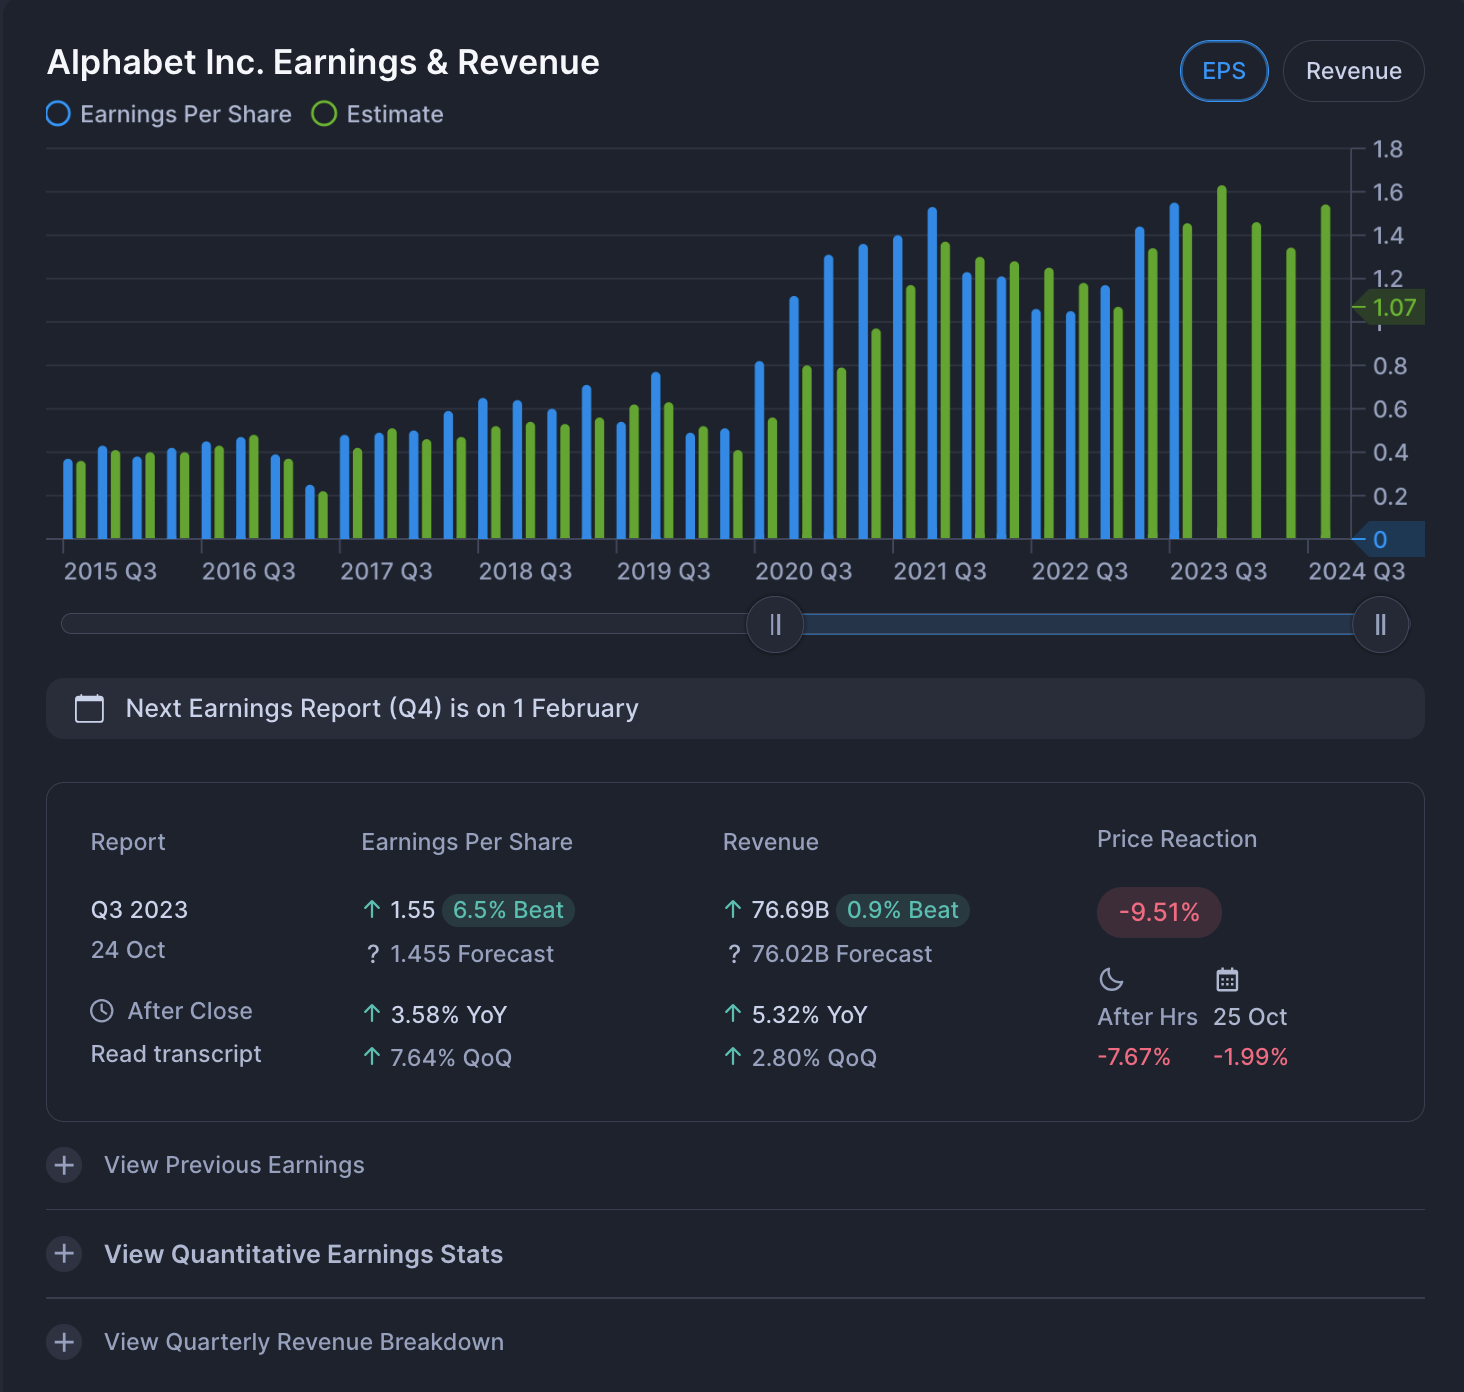The height and width of the screenshot is (1392, 1464).
Task: Toggle the Earnings Per Share legend circle
Action: pos(58,114)
